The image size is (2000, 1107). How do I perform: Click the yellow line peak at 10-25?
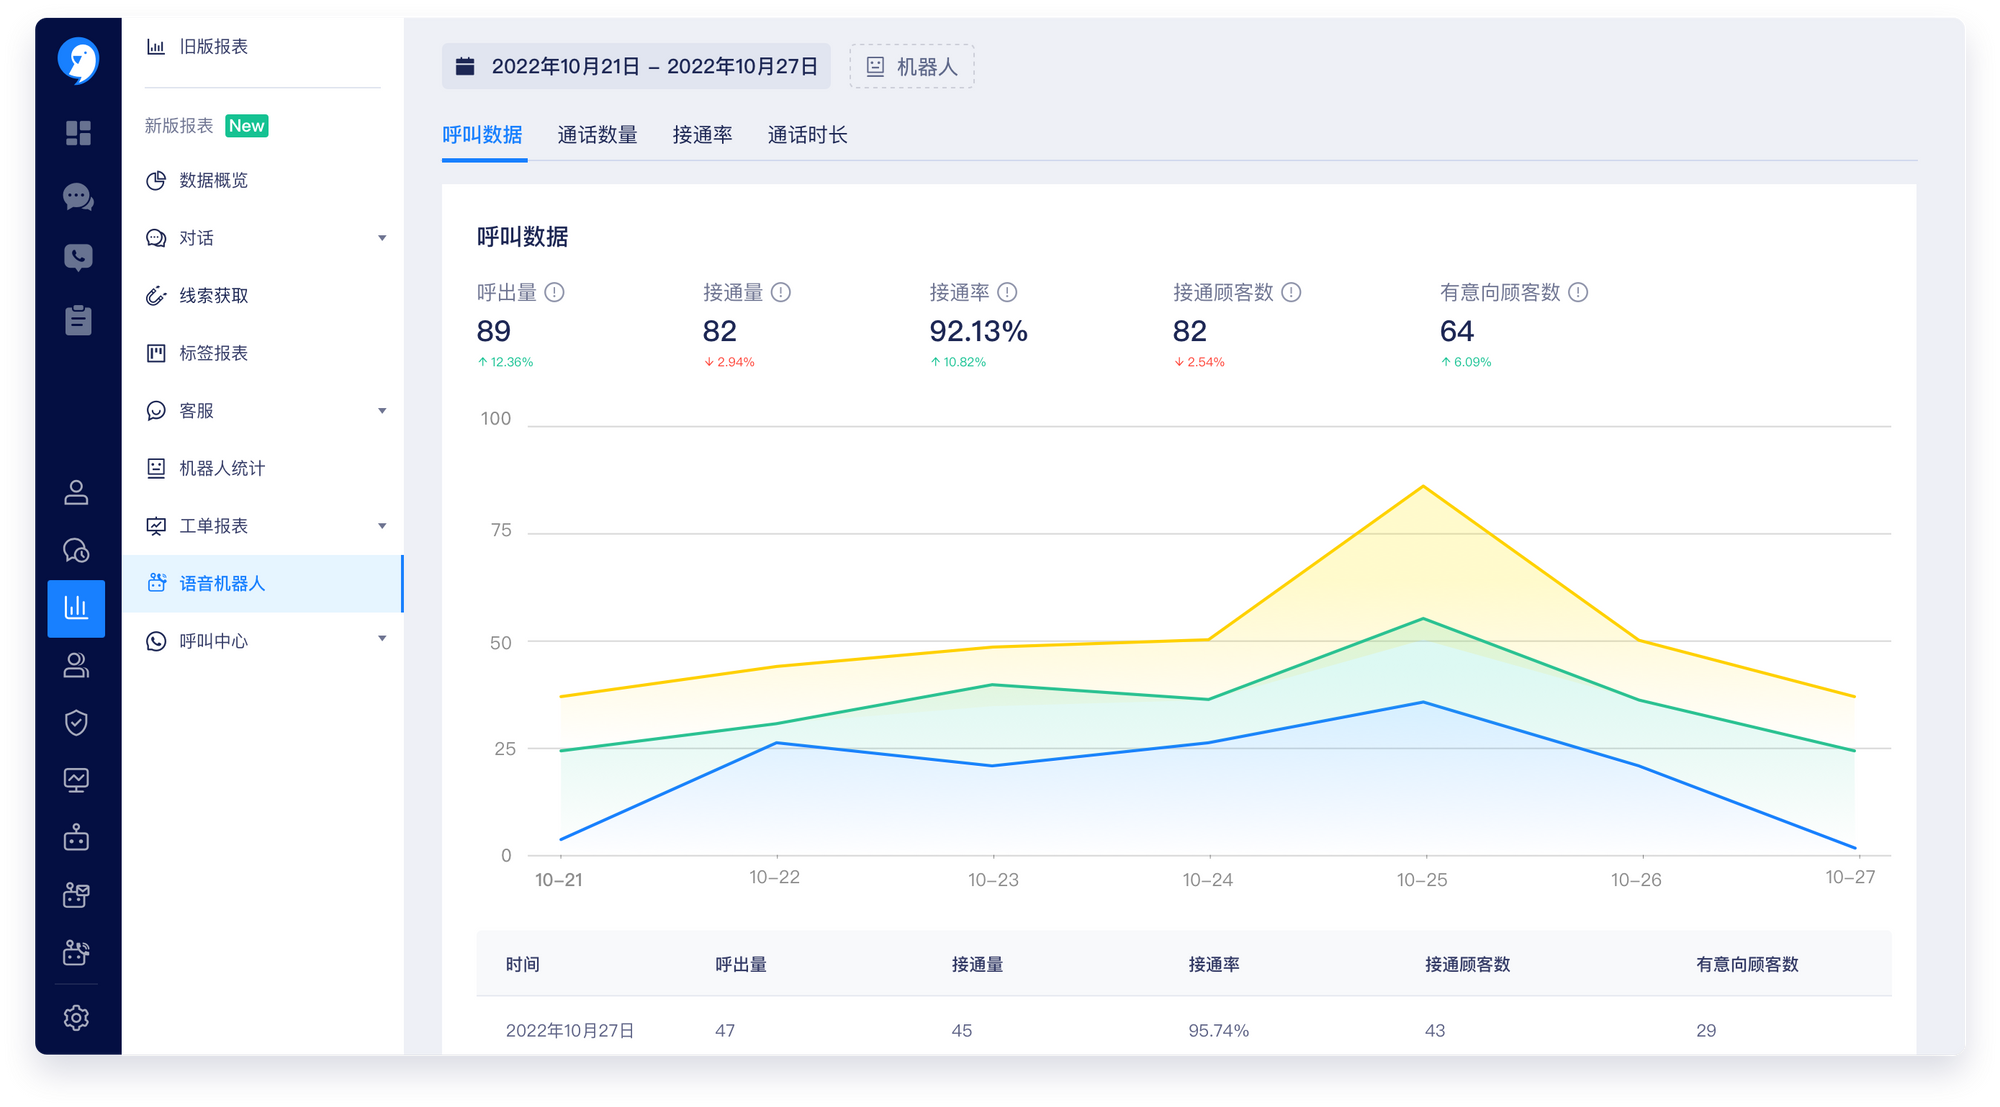pos(1423,487)
